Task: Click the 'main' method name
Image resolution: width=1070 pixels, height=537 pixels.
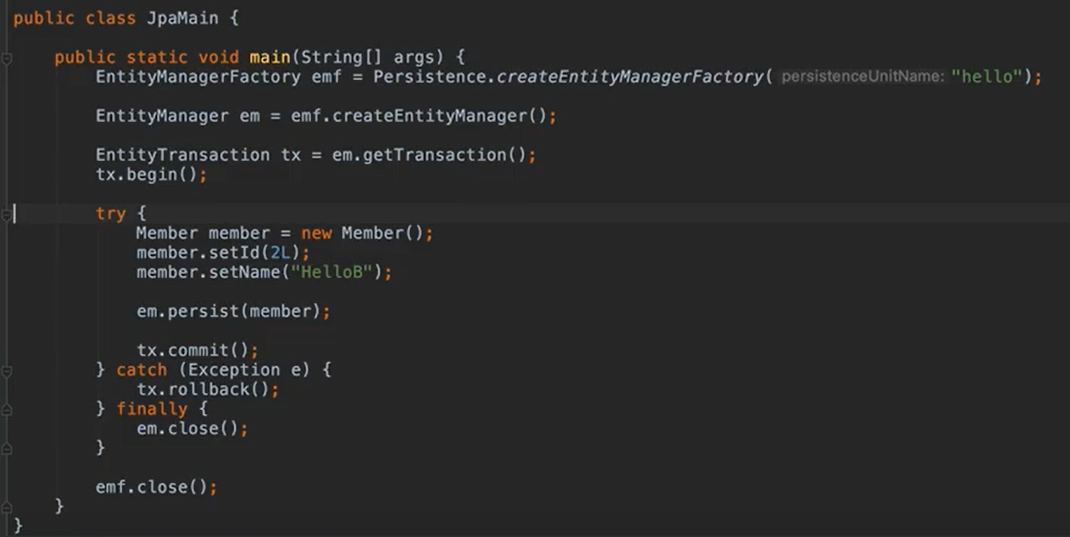Action: click(270, 57)
